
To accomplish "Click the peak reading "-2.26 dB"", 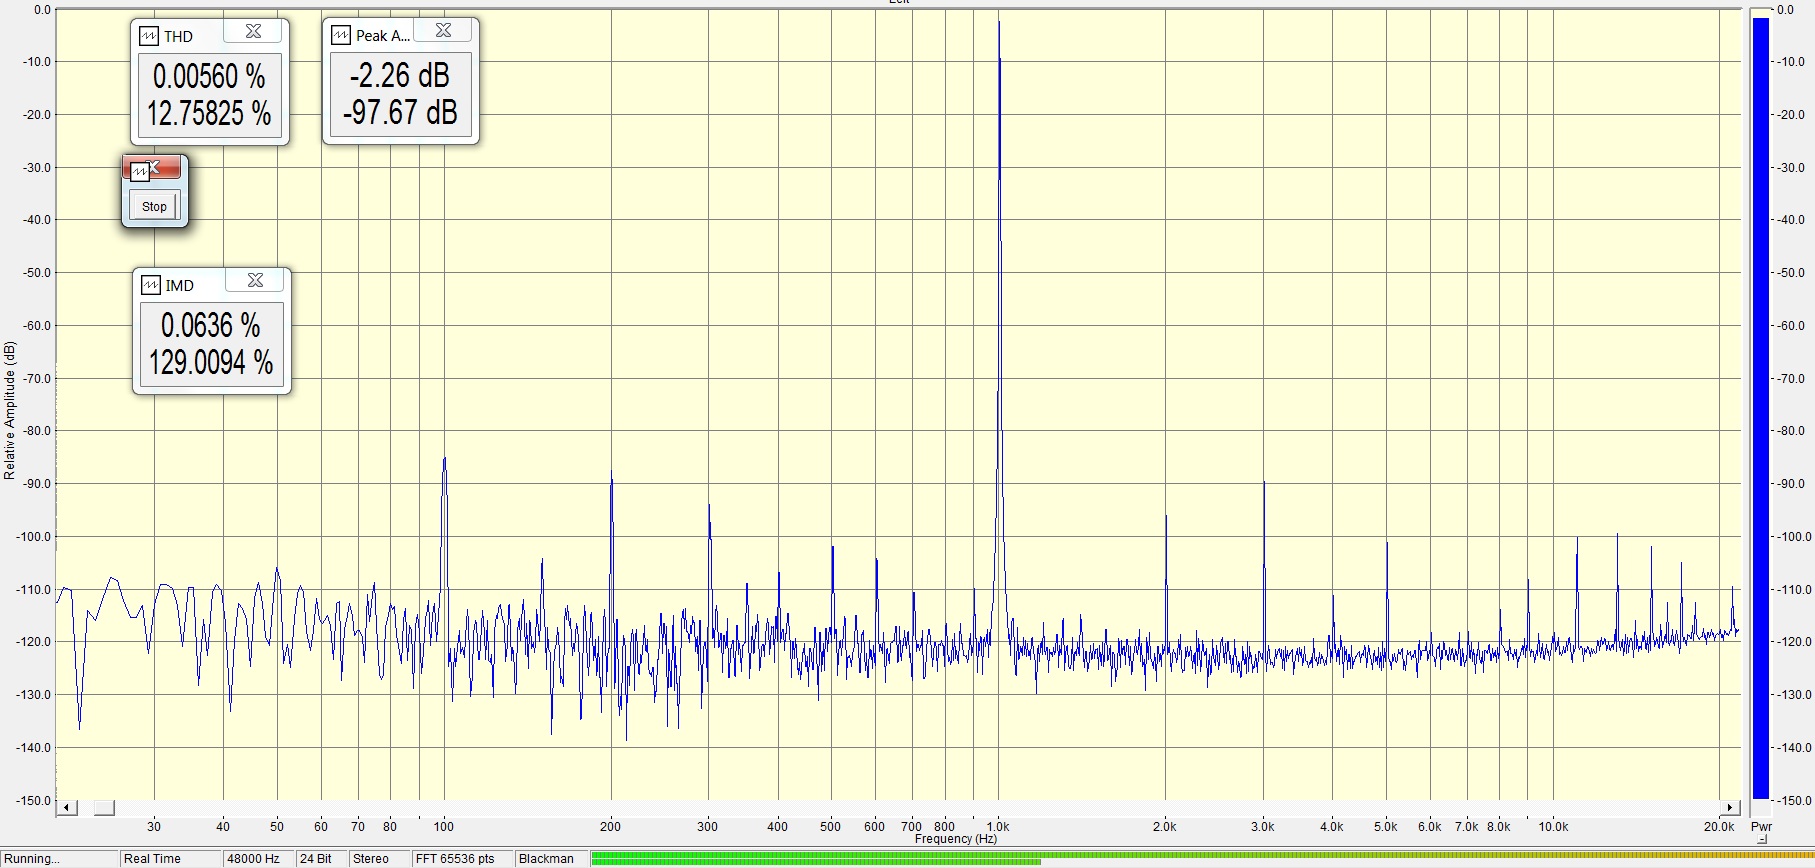I will pos(400,75).
